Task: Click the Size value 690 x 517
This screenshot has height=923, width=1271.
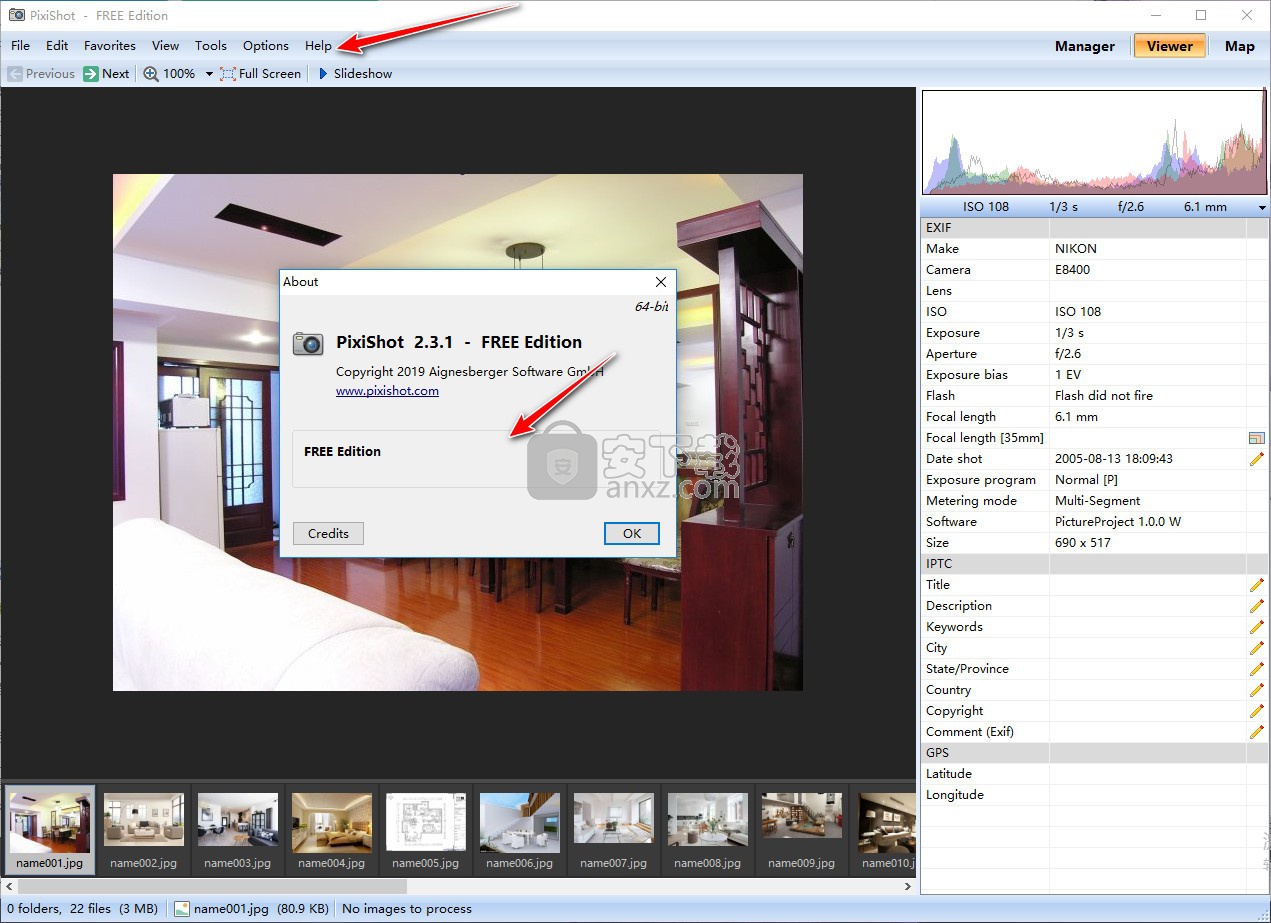Action: click(1083, 543)
